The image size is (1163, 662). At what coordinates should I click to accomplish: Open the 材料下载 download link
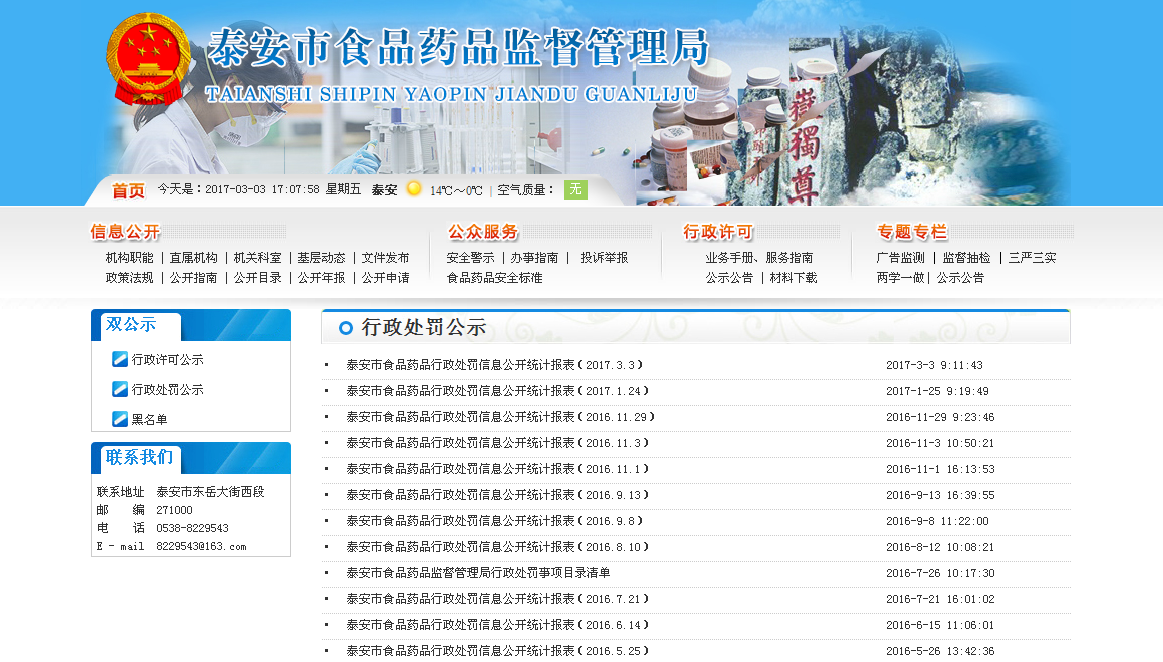[x=792, y=277]
